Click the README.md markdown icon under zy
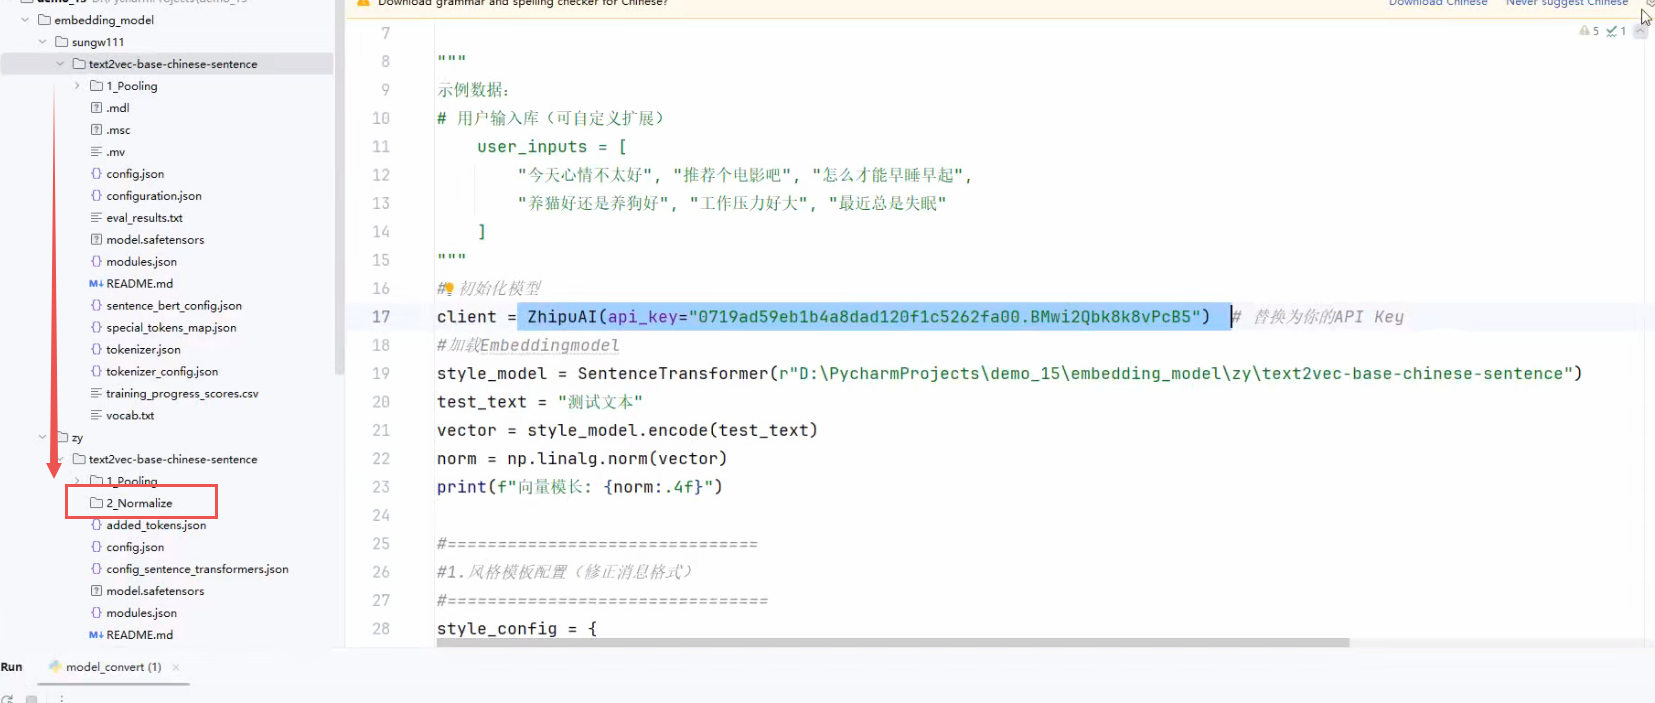The image size is (1655, 703). (96, 635)
